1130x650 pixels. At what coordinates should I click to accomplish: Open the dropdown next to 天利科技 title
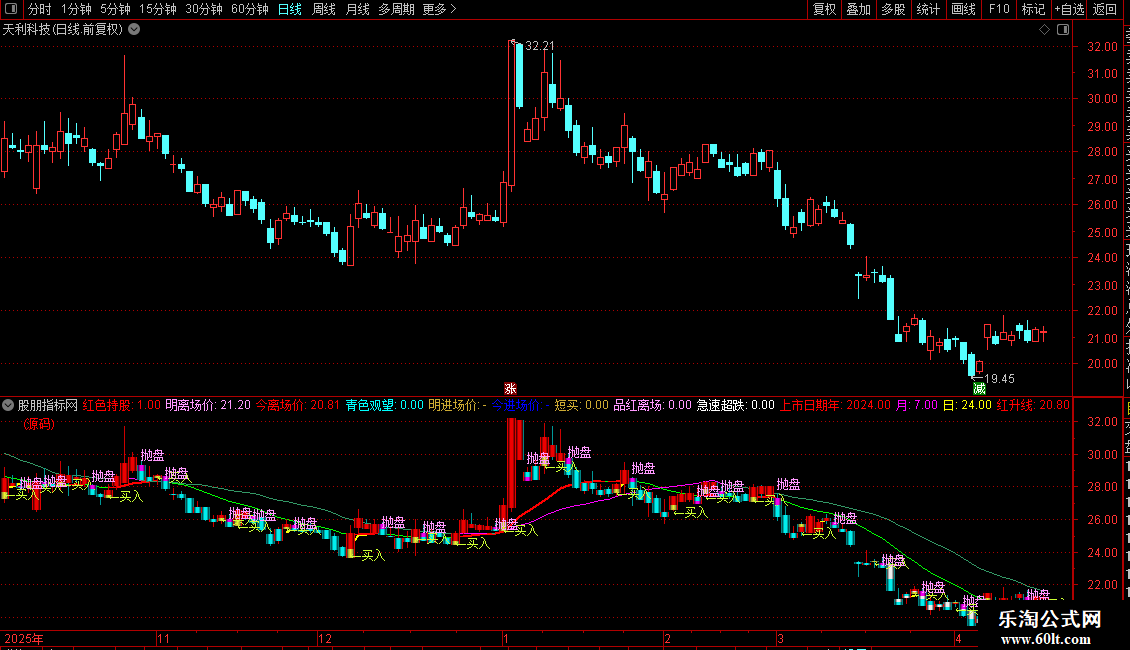click(134, 29)
